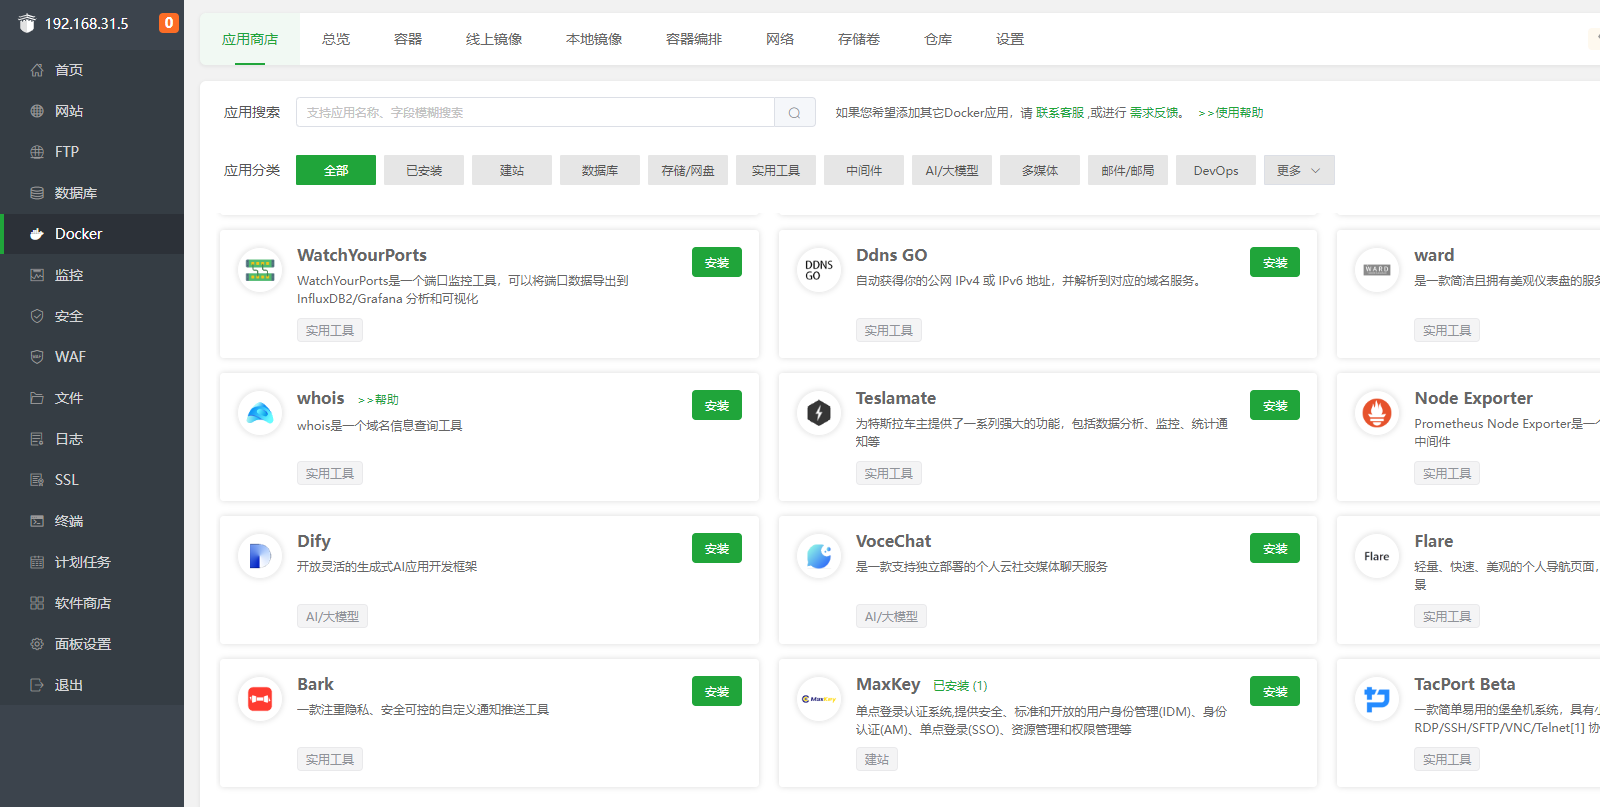
Task: Open the 联系客服 link
Action: tap(1060, 113)
